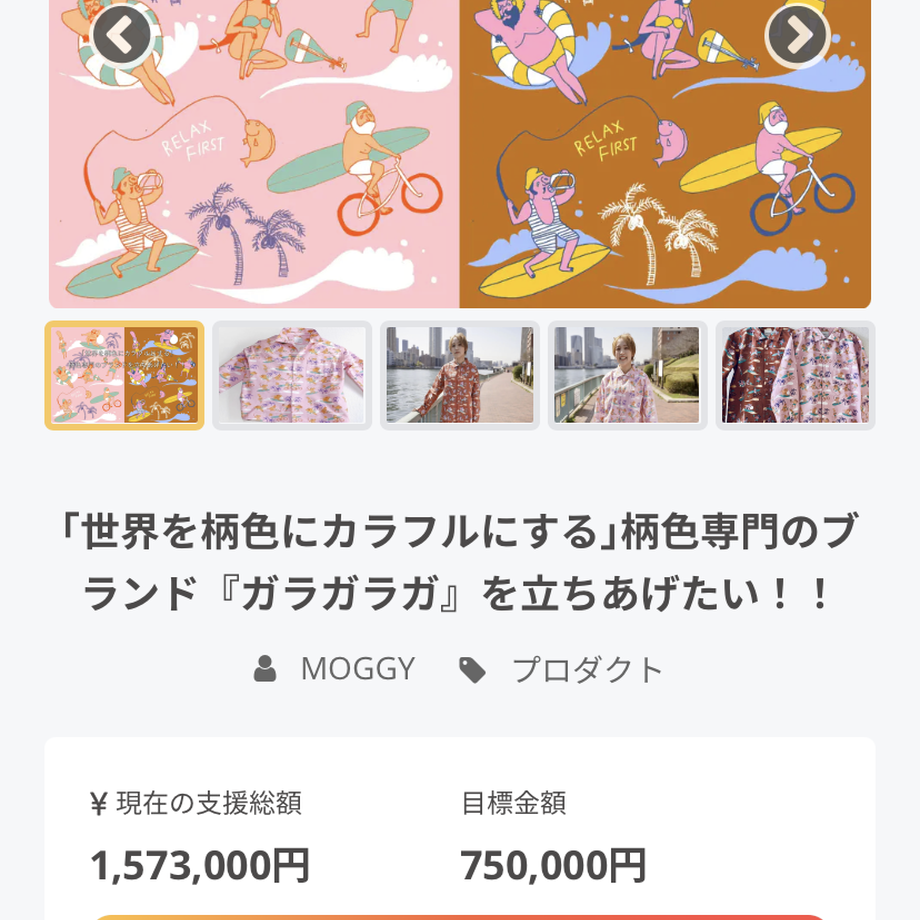
Task: Click the 750,000円 target amount
Action: pos(553,866)
